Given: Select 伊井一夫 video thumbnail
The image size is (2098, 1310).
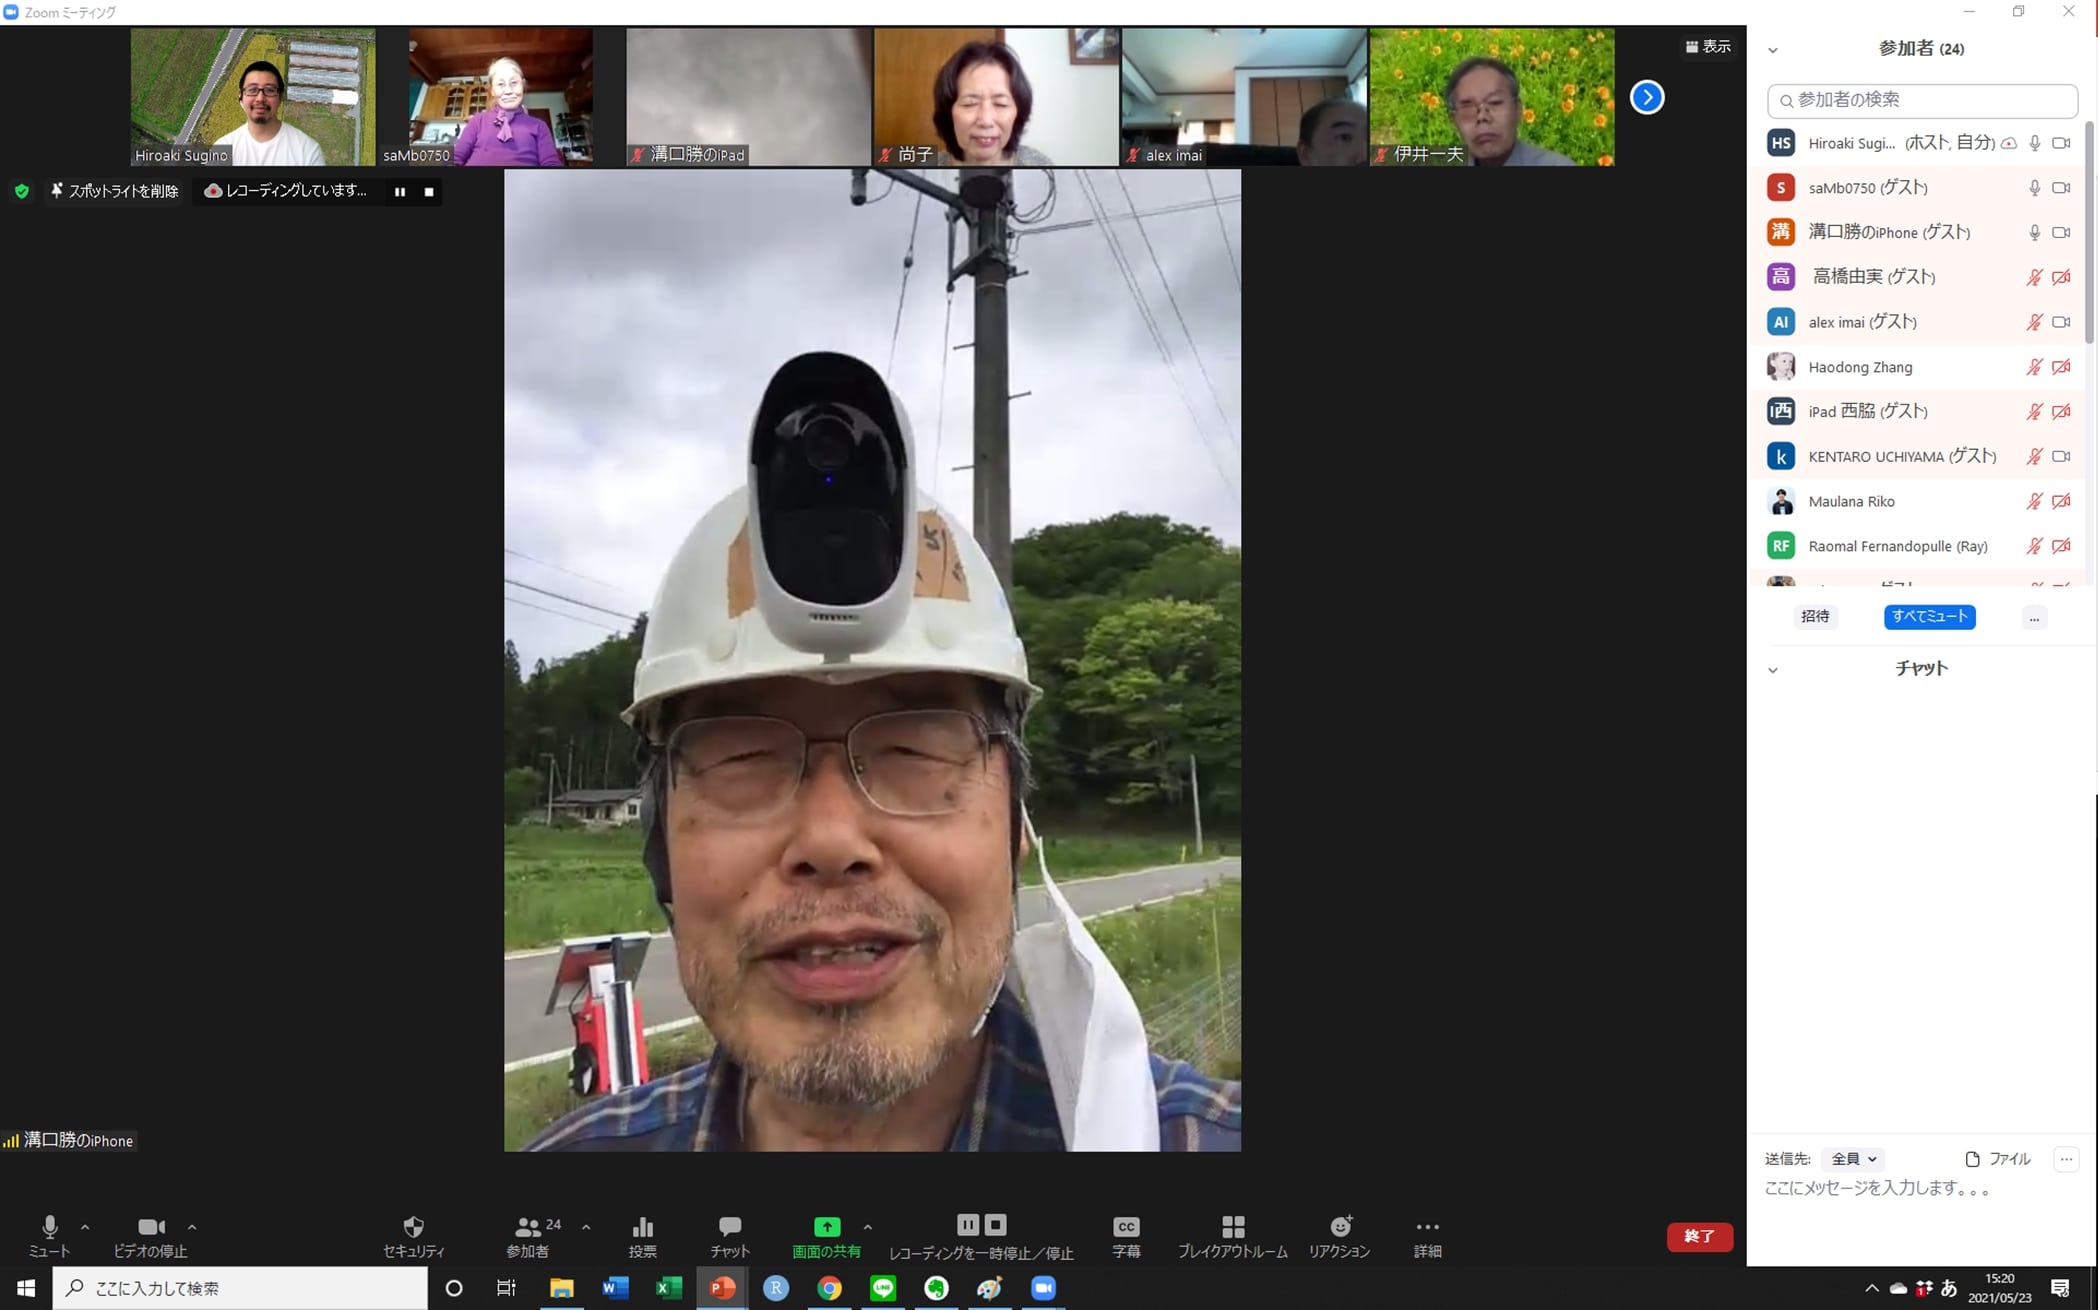Looking at the screenshot, I should [x=1492, y=97].
